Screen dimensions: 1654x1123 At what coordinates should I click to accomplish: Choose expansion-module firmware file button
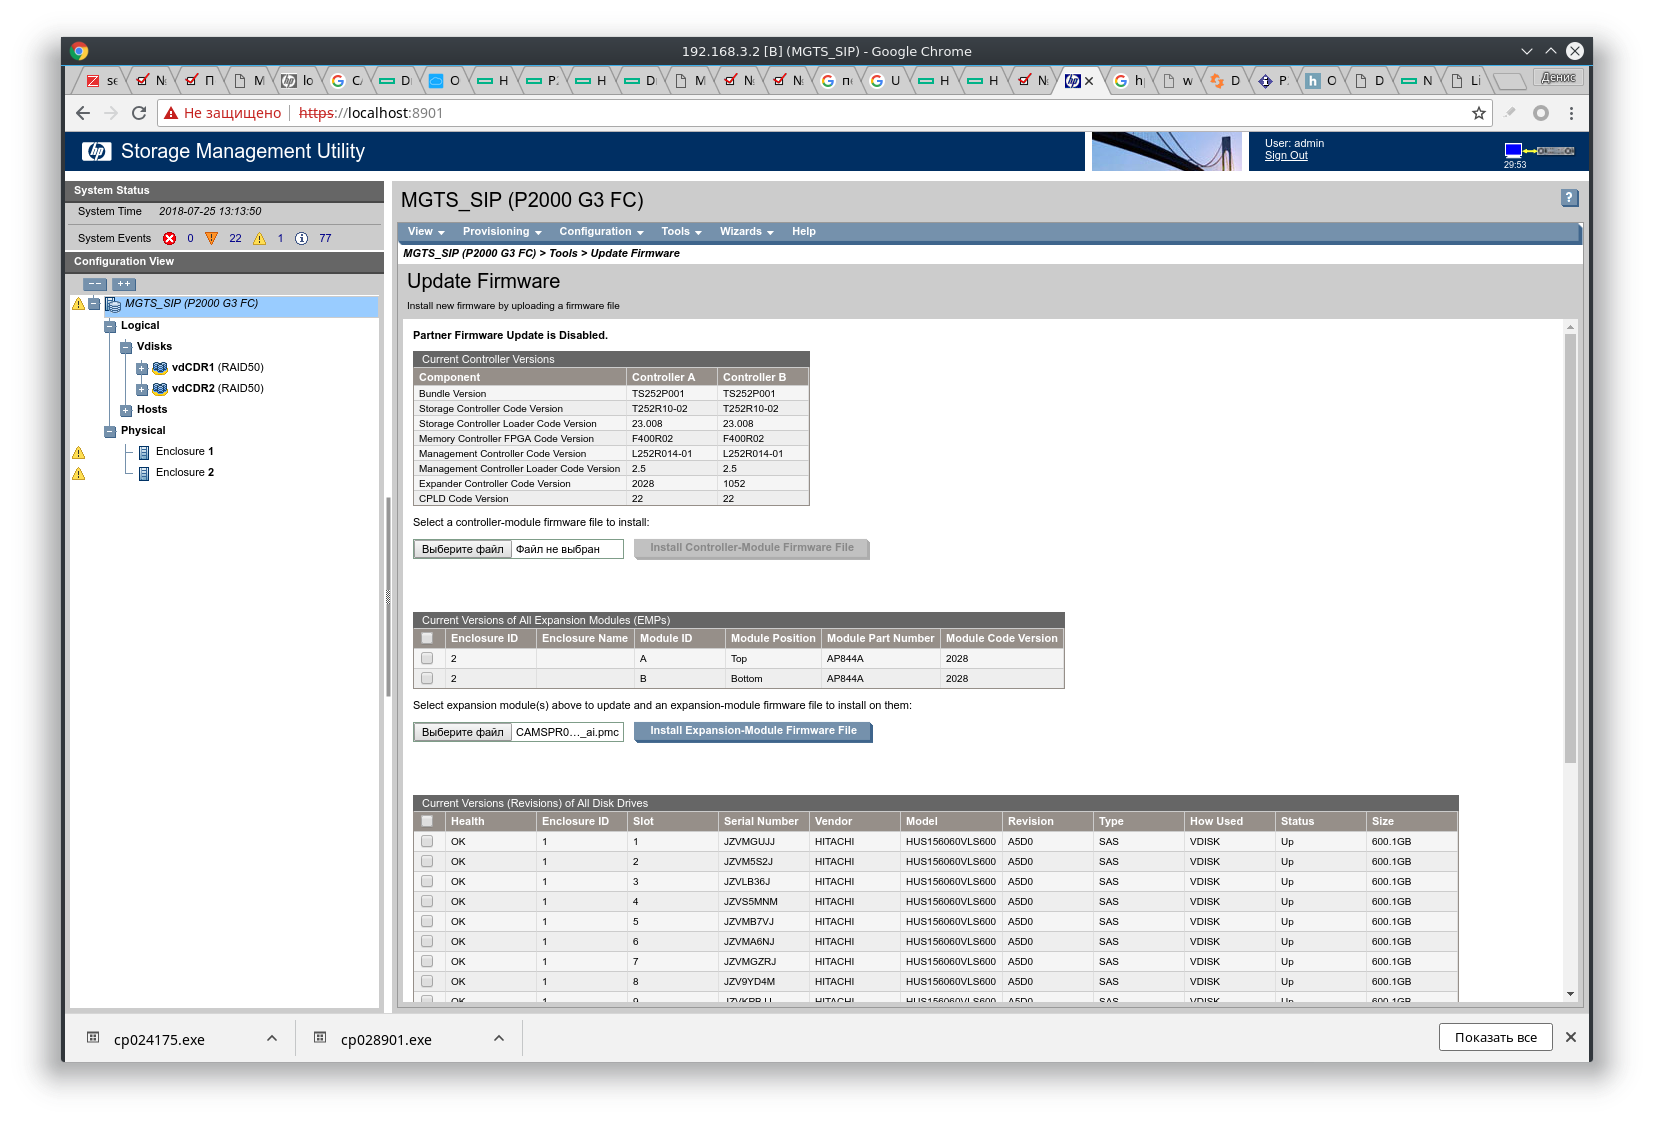(463, 732)
